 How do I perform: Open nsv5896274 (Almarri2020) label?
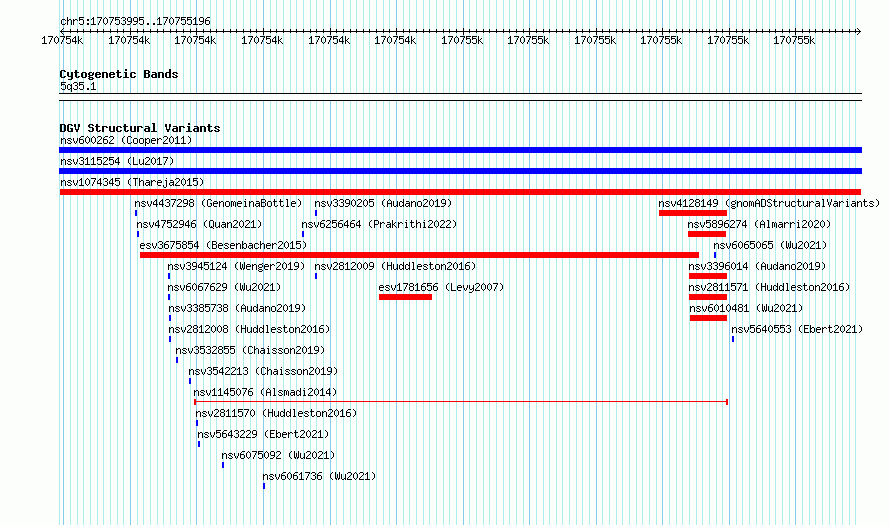[759, 224]
